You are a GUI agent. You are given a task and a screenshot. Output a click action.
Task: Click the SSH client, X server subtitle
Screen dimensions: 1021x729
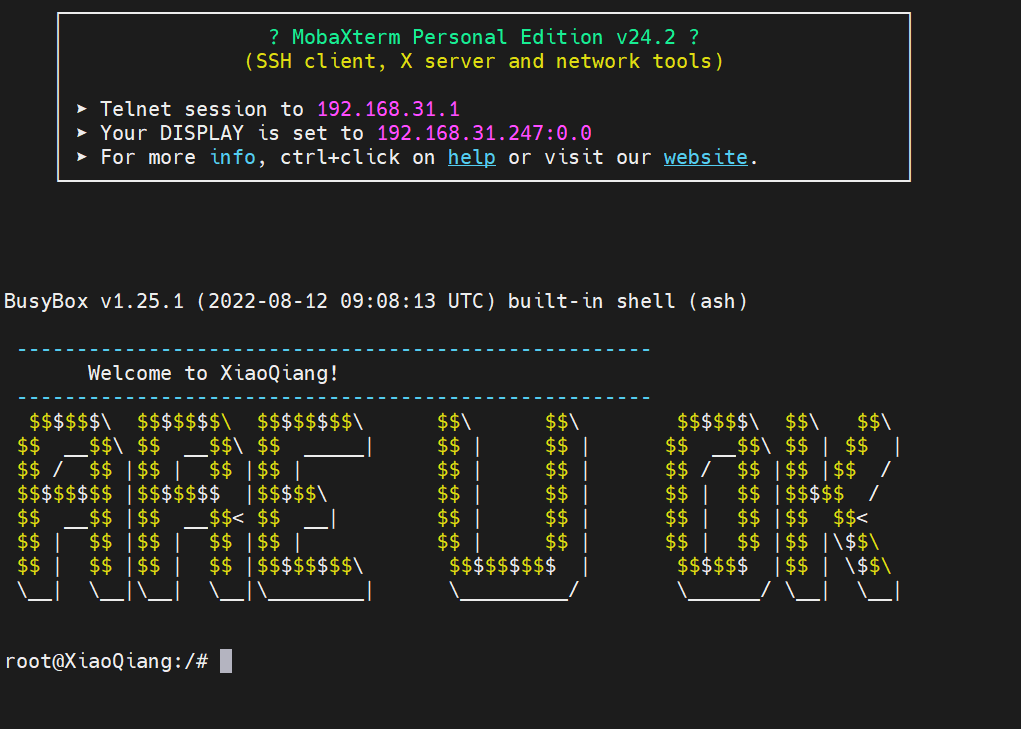click(x=484, y=61)
